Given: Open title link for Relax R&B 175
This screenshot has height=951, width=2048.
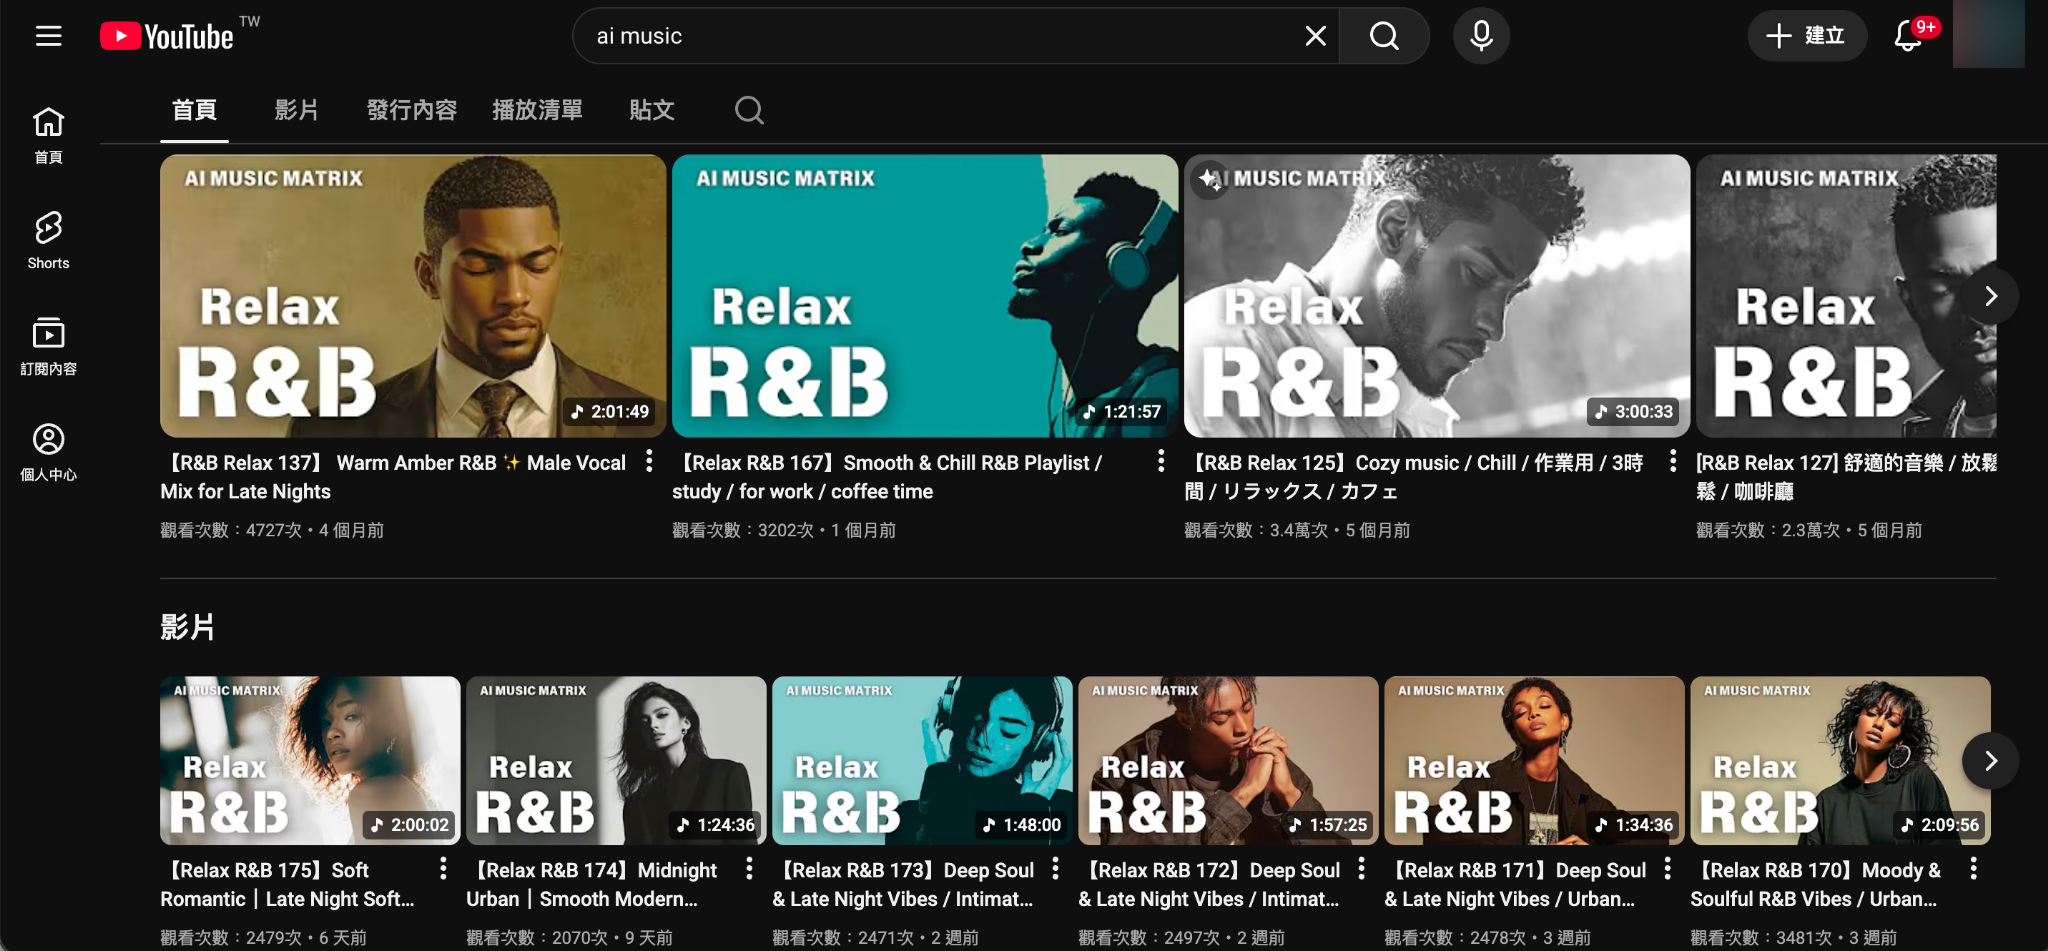Looking at the screenshot, I should 287,885.
